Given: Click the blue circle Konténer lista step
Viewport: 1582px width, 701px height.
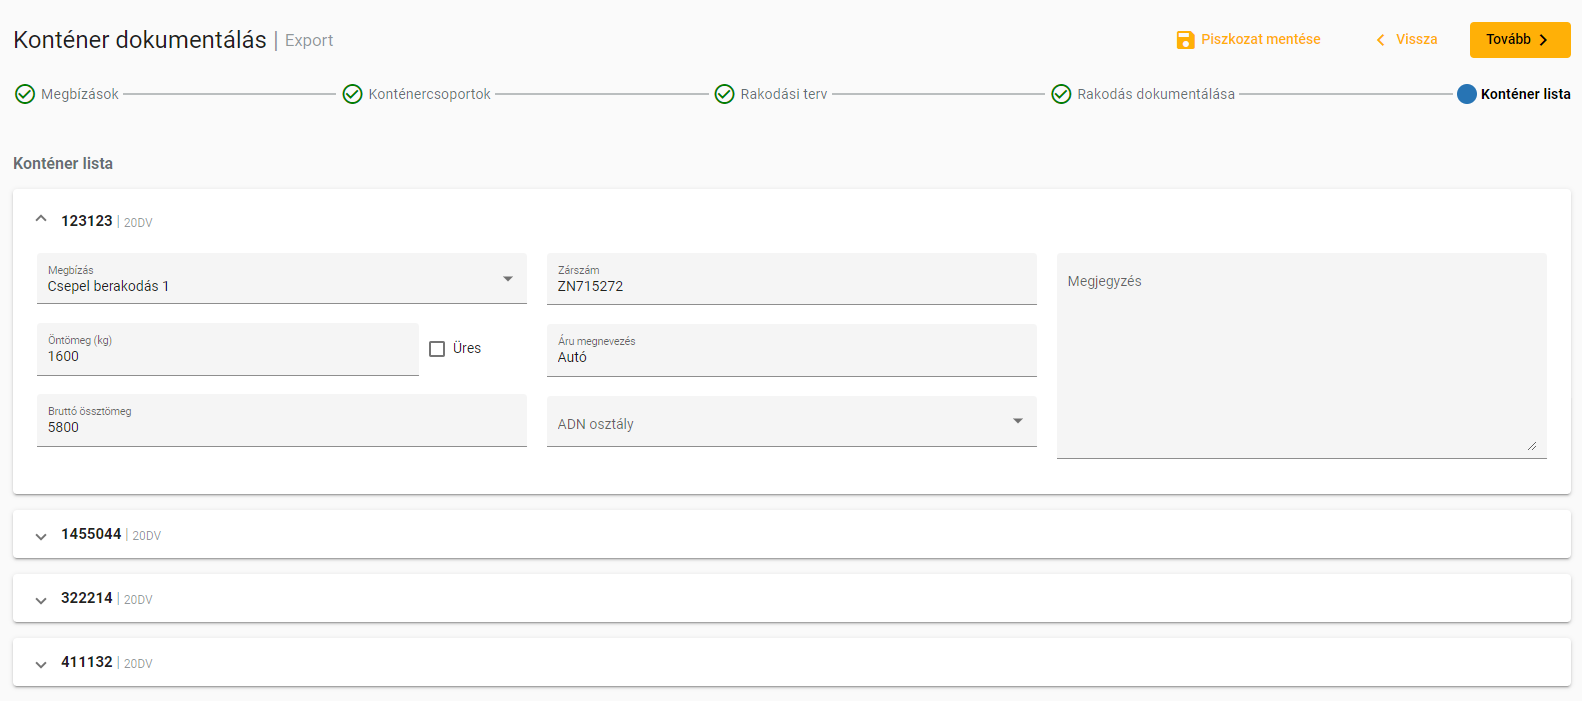Looking at the screenshot, I should pyautogui.click(x=1466, y=94).
